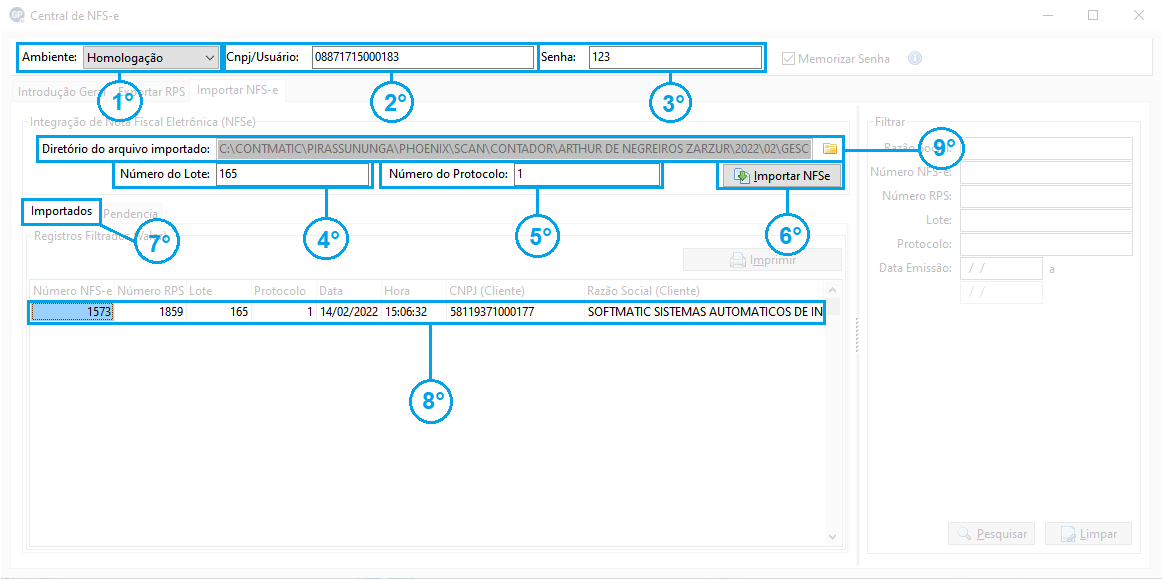Minimize the Central de NFS-e window
The height and width of the screenshot is (580, 1163).
click(1047, 15)
